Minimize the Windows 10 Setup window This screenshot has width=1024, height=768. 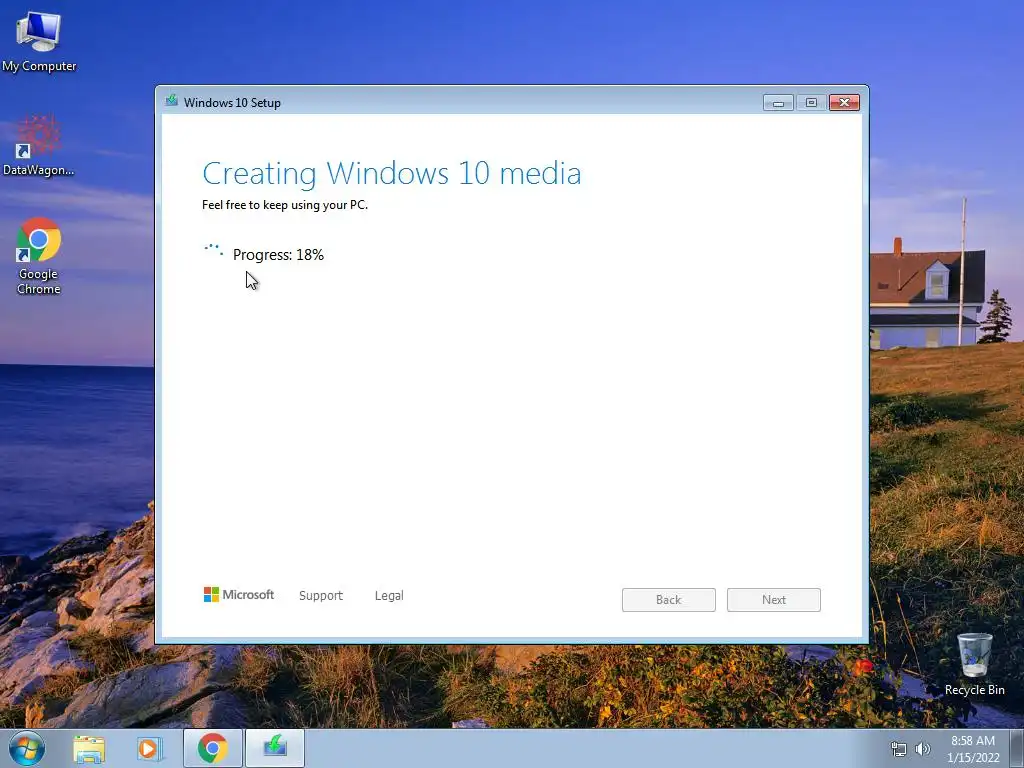click(x=778, y=103)
